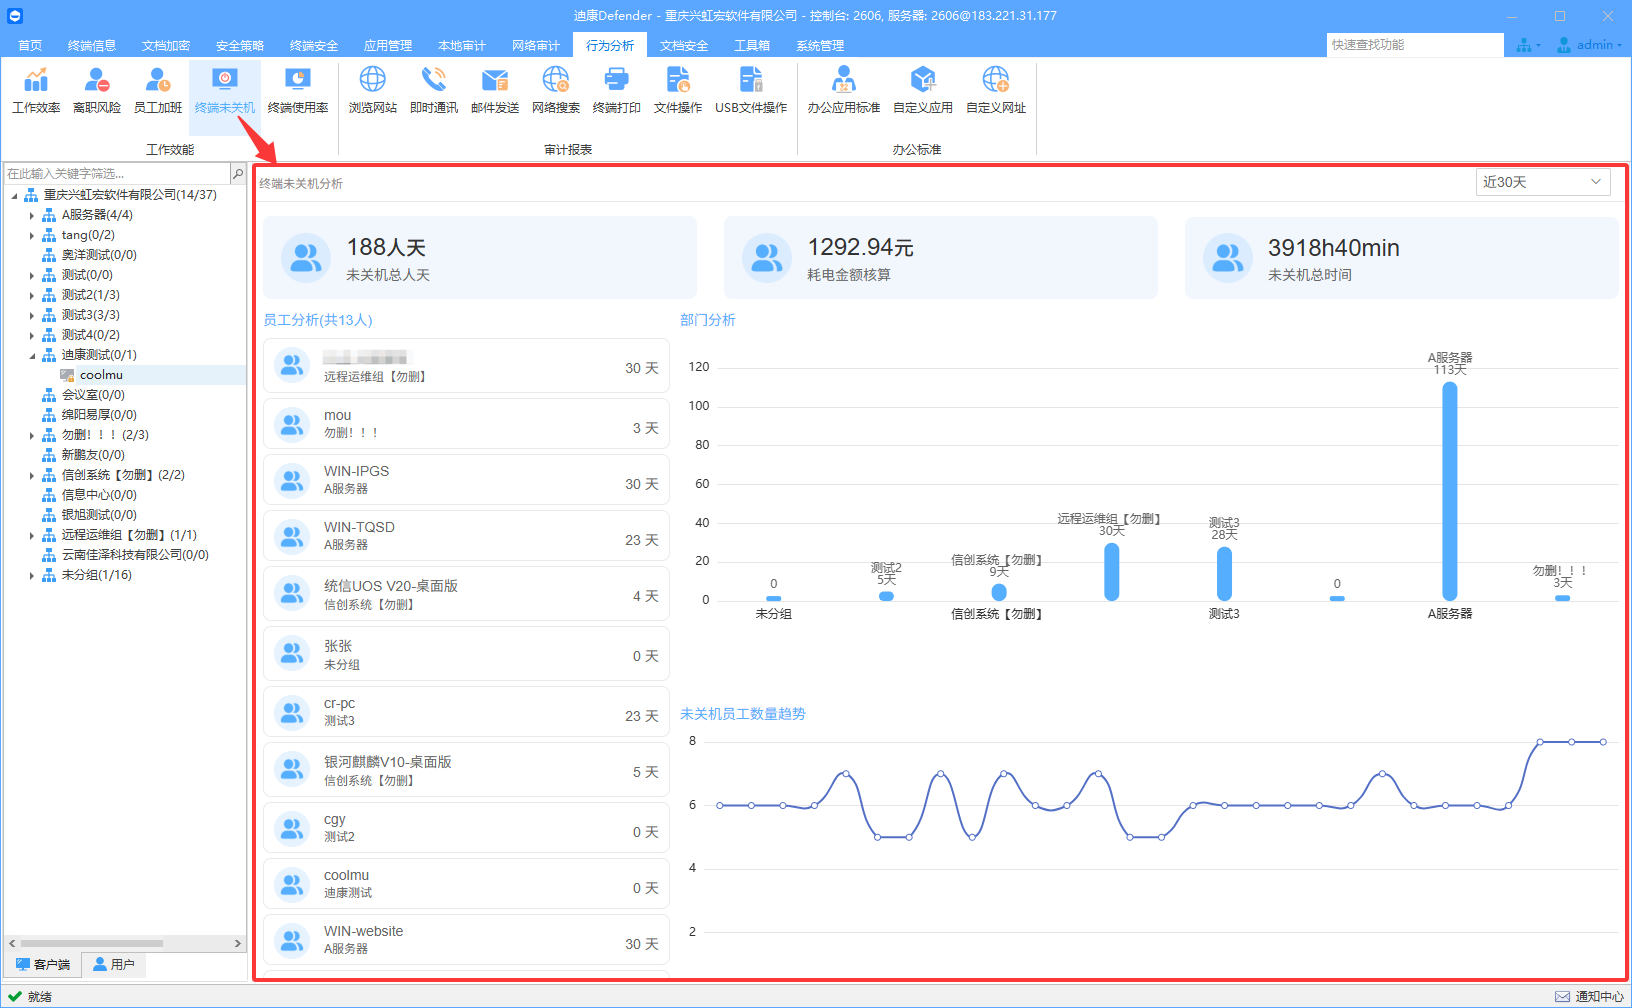The height and width of the screenshot is (1008, 1632).
Task: Expand the A服务器(4/4) tree node
Action: (32, 215)
